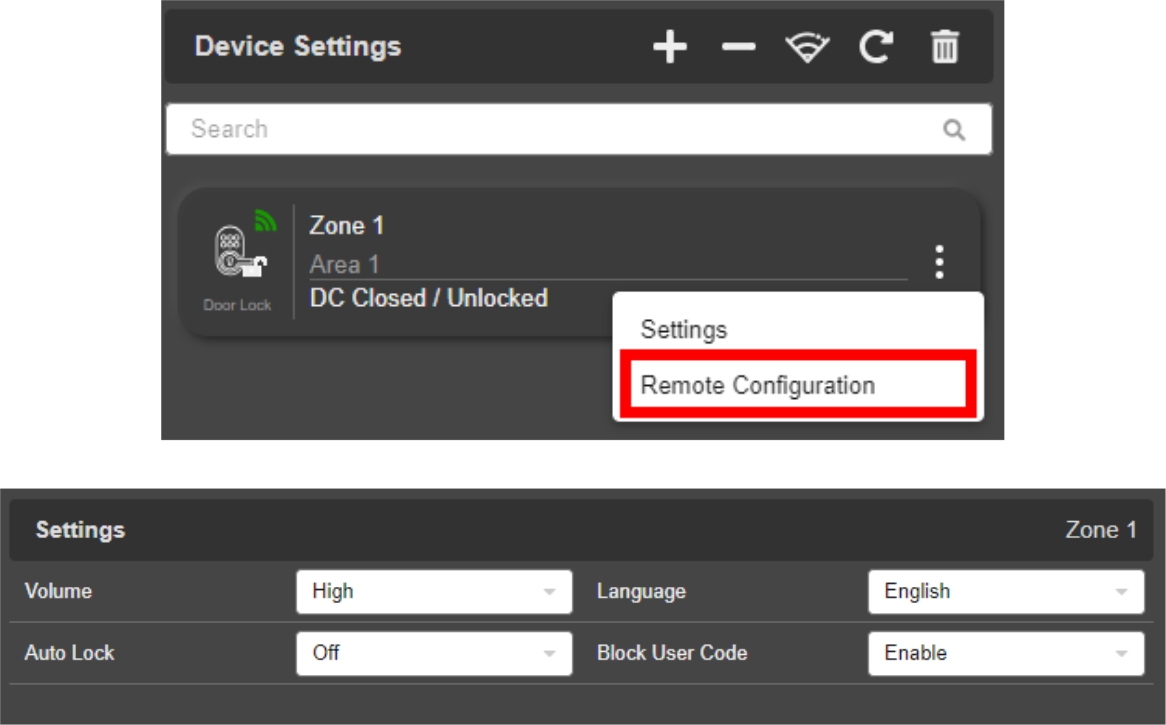Image resolution: width=1166 pixels, height=725 pixels.
Task: Click the minus remove device icon
Action: coord(738,47)
